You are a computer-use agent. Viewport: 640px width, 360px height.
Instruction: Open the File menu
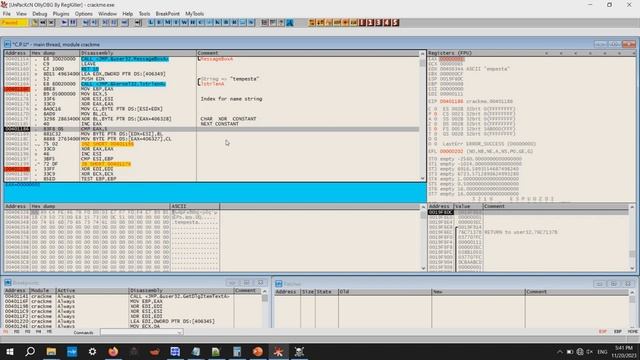coord(7,13)
